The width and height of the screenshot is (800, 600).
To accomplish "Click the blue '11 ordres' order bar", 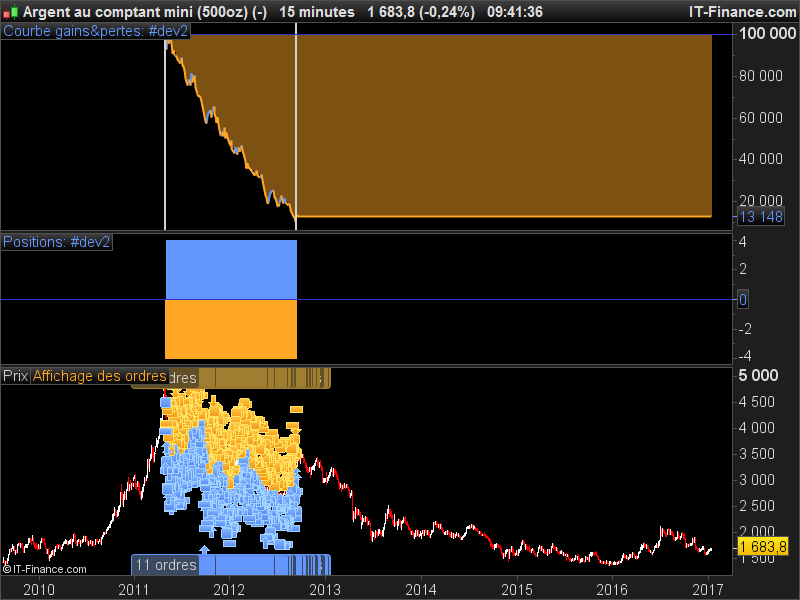I will pos(231,565).
